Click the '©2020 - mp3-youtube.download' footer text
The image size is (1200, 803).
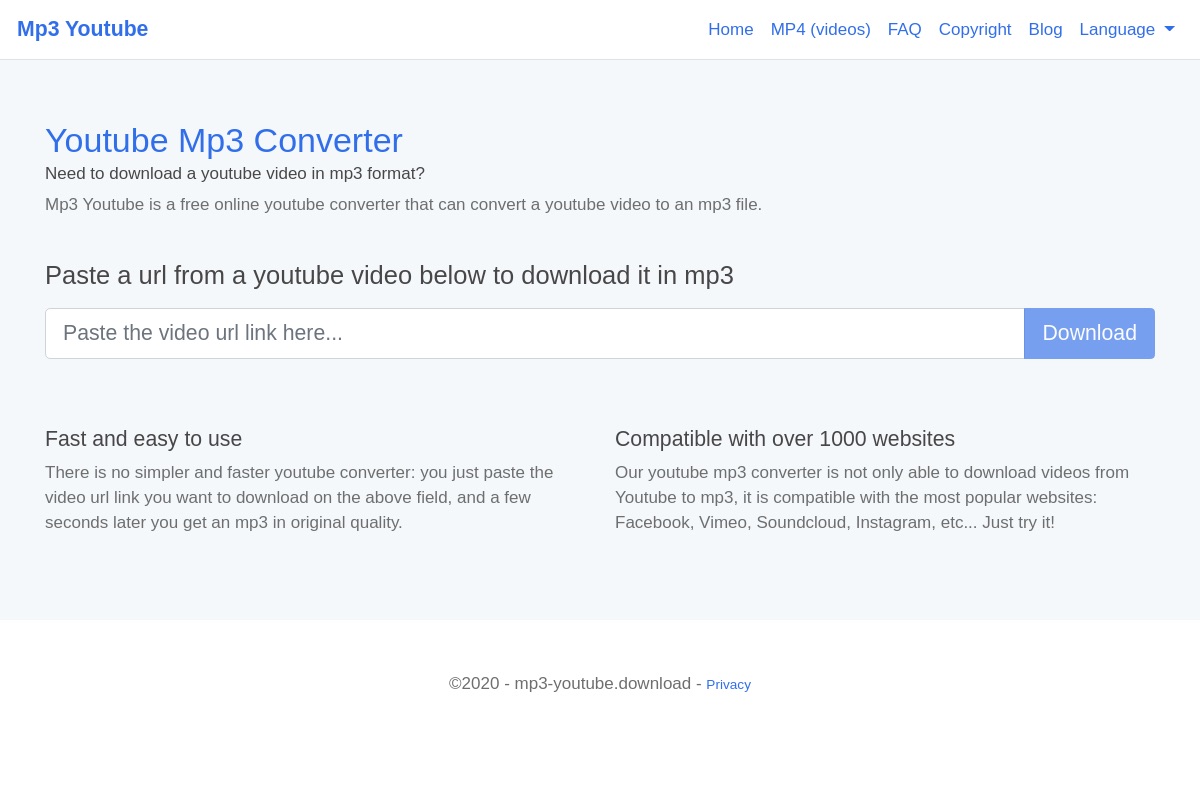(575, 684)
